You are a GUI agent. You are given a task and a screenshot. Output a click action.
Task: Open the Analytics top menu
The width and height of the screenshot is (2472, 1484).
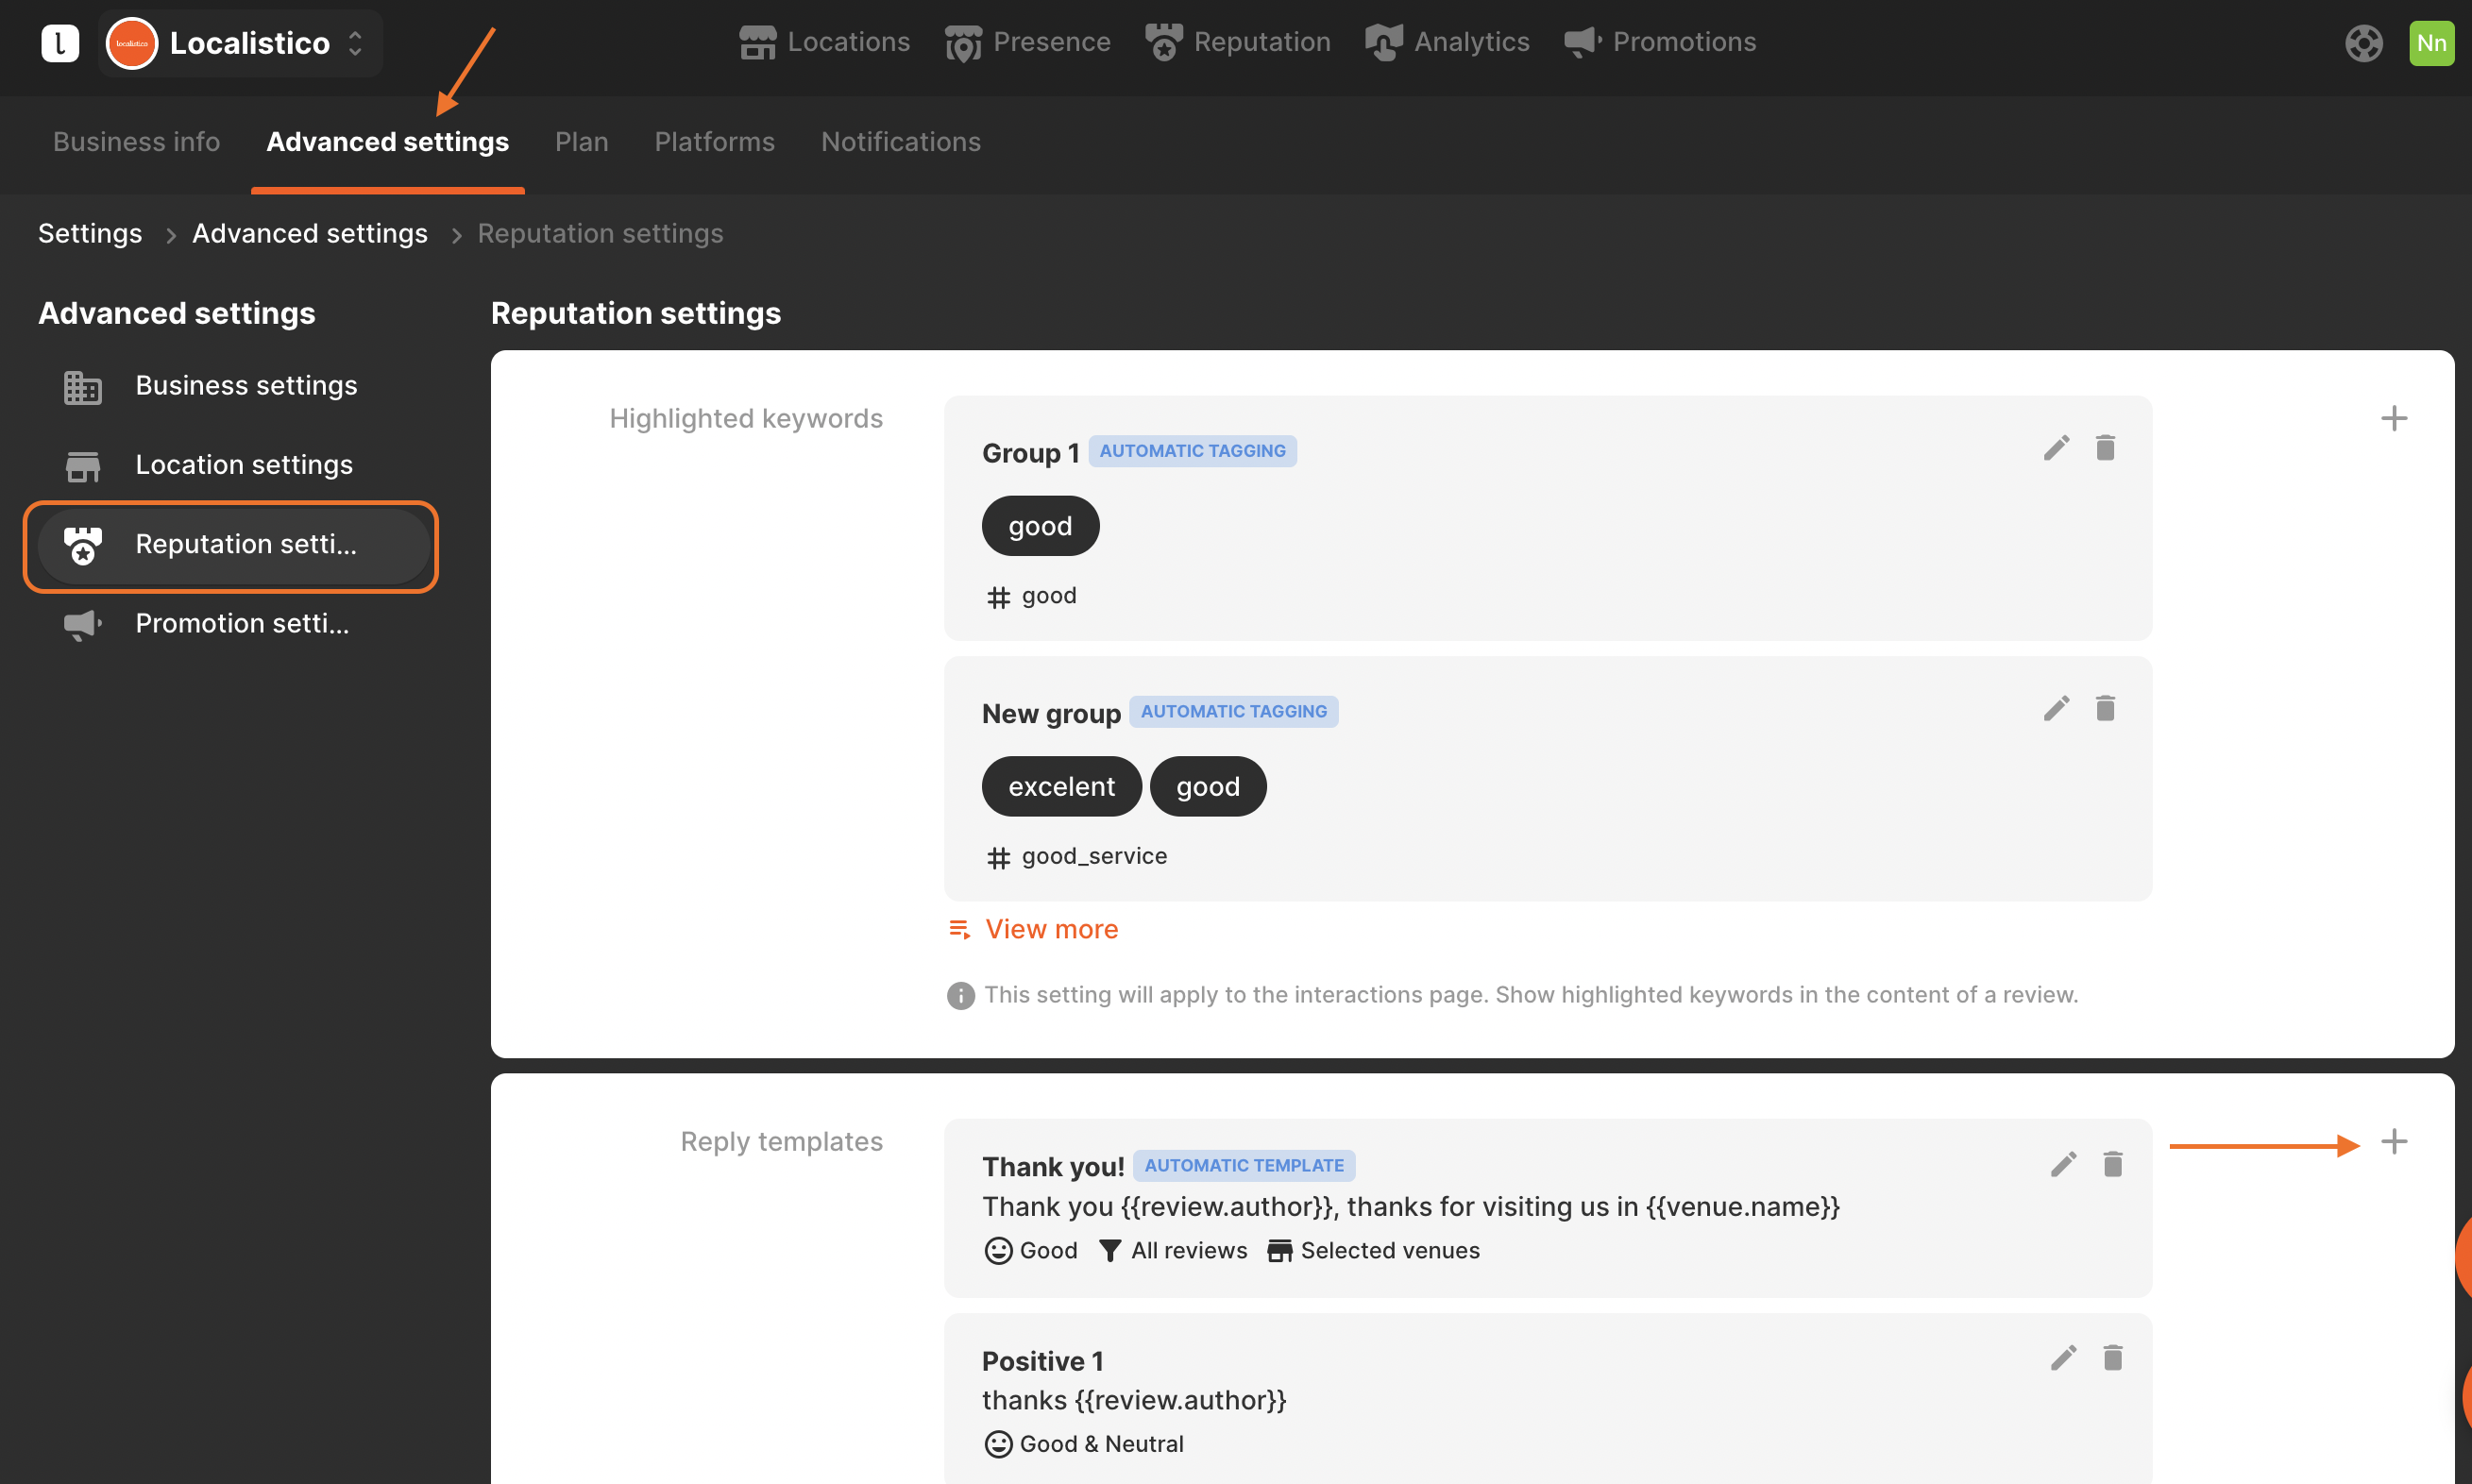click(1448, 42)
